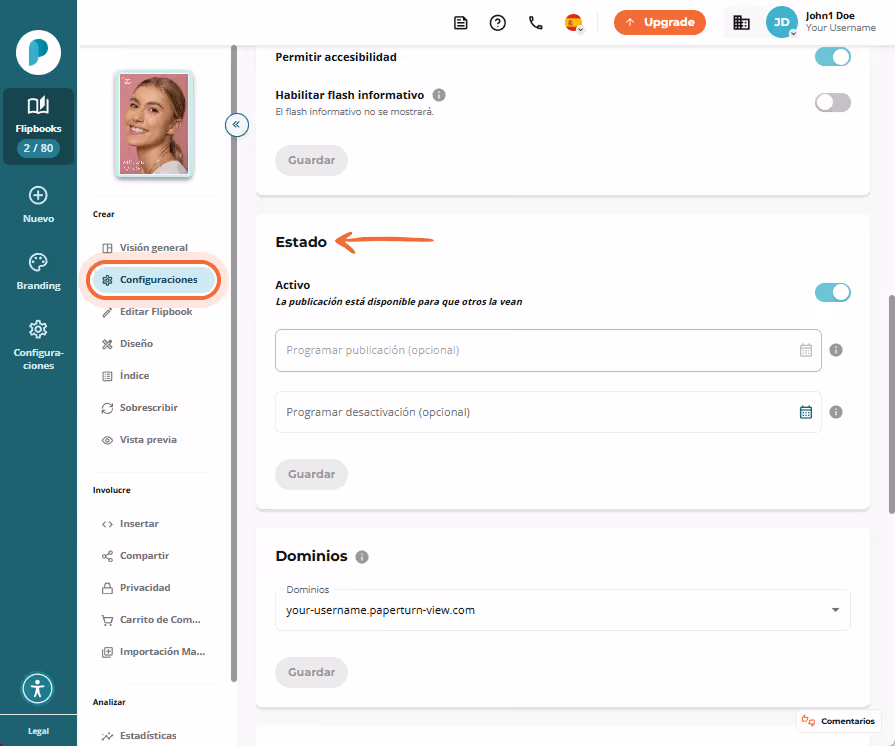Open calendar for Programar publicación
Screen dimensions: 895x746
pyautogui.click(x=805, y=350)
